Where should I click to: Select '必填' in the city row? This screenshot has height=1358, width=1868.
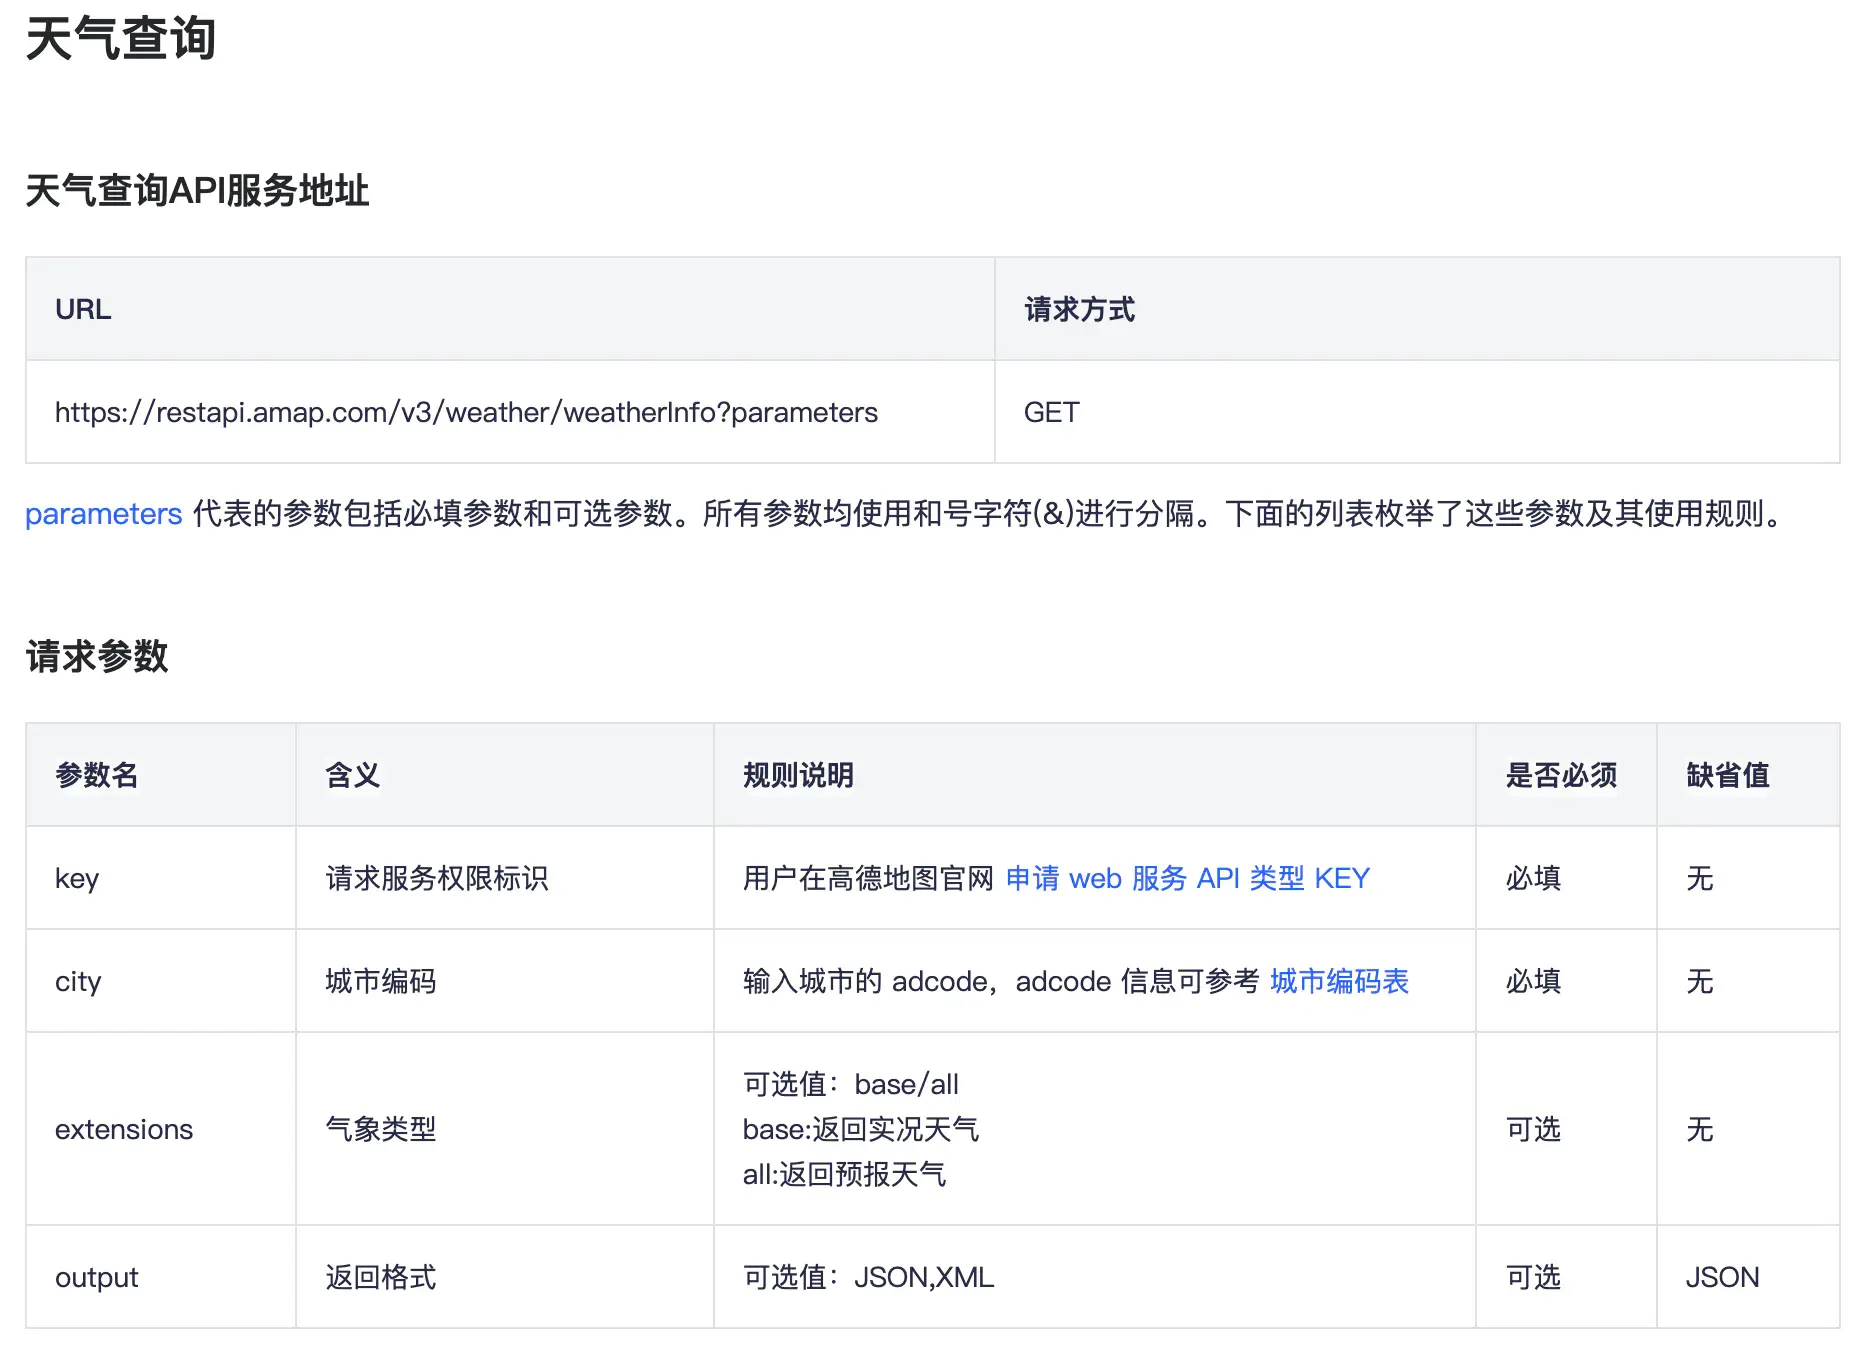[1533, 981]
